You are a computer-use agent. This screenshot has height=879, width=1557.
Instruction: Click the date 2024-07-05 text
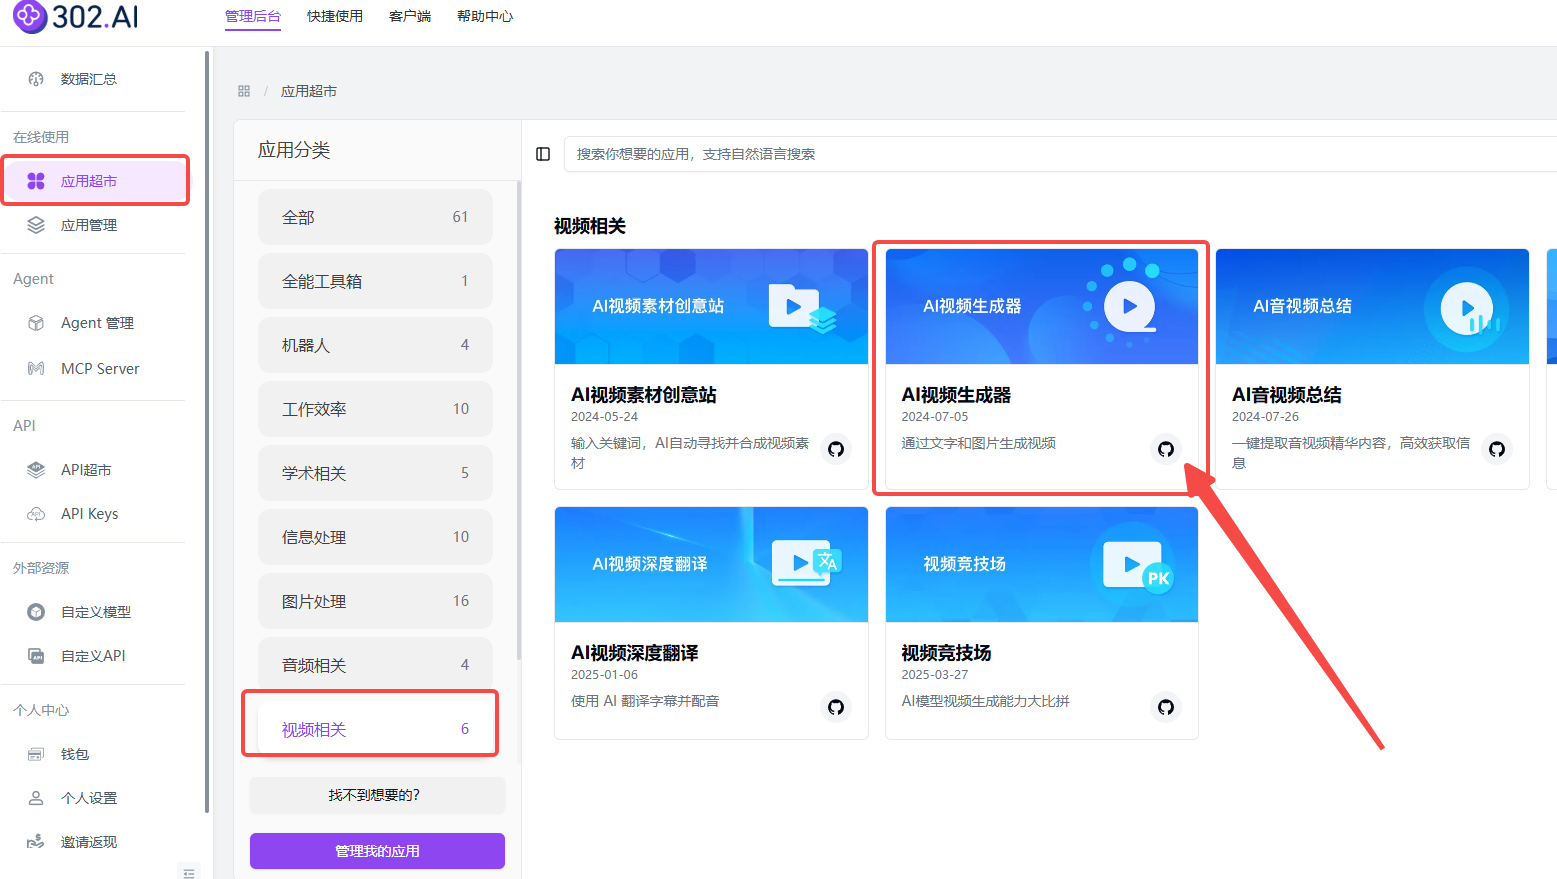[935, 417]
